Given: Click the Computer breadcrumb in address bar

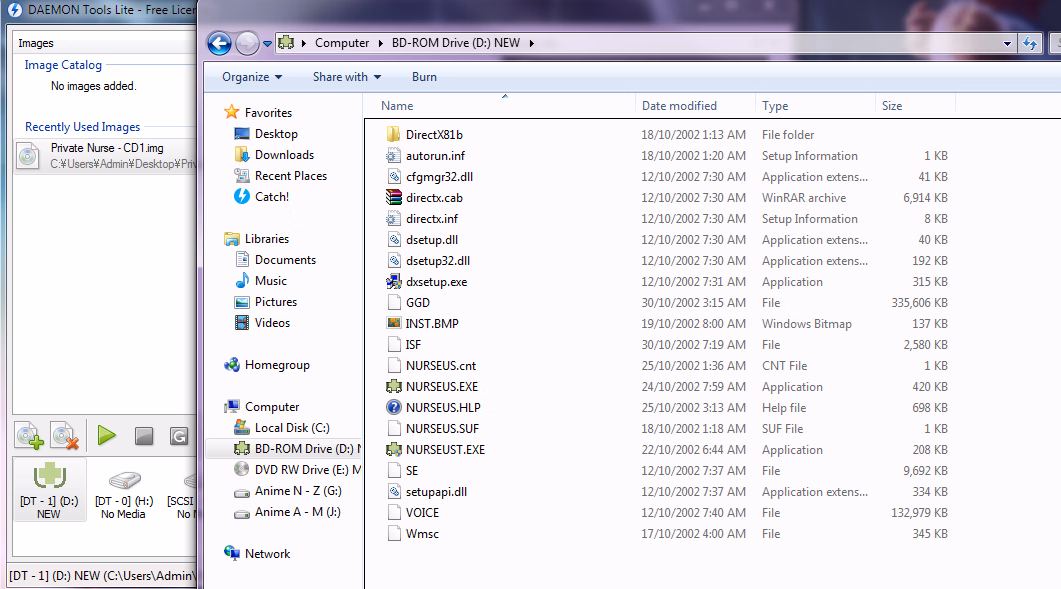Looking at the screenshot, I should pyautogui.click(x=342, y=43).
